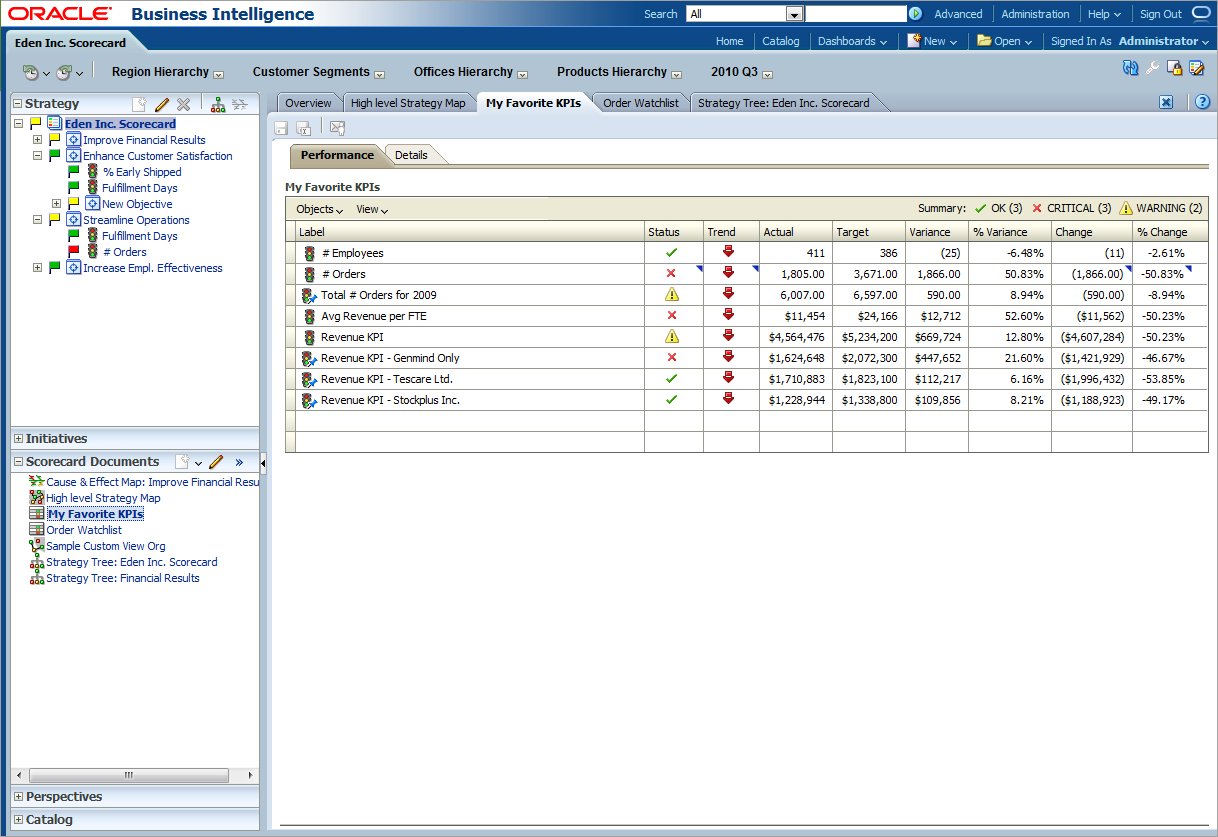The image size is (1218, 837).
Task: Click the save as icon above Performance tab
Action: (303, 128)
